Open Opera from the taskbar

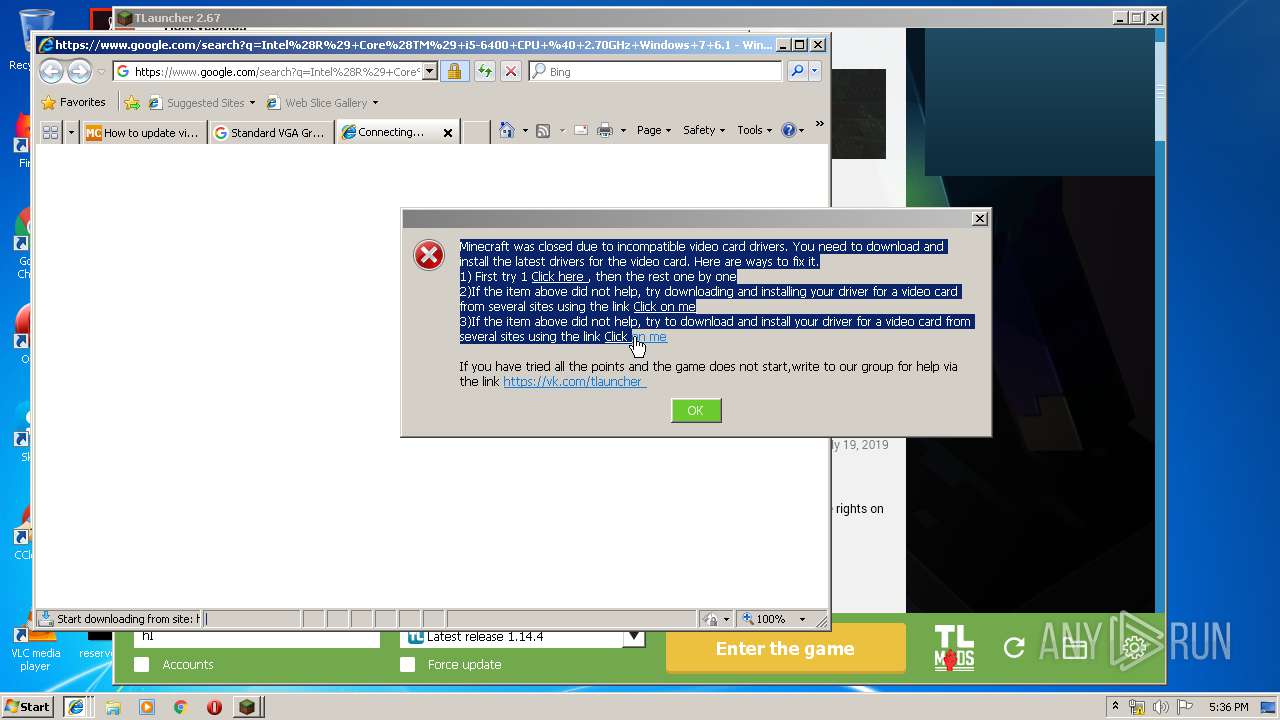(x=214, y=707)
